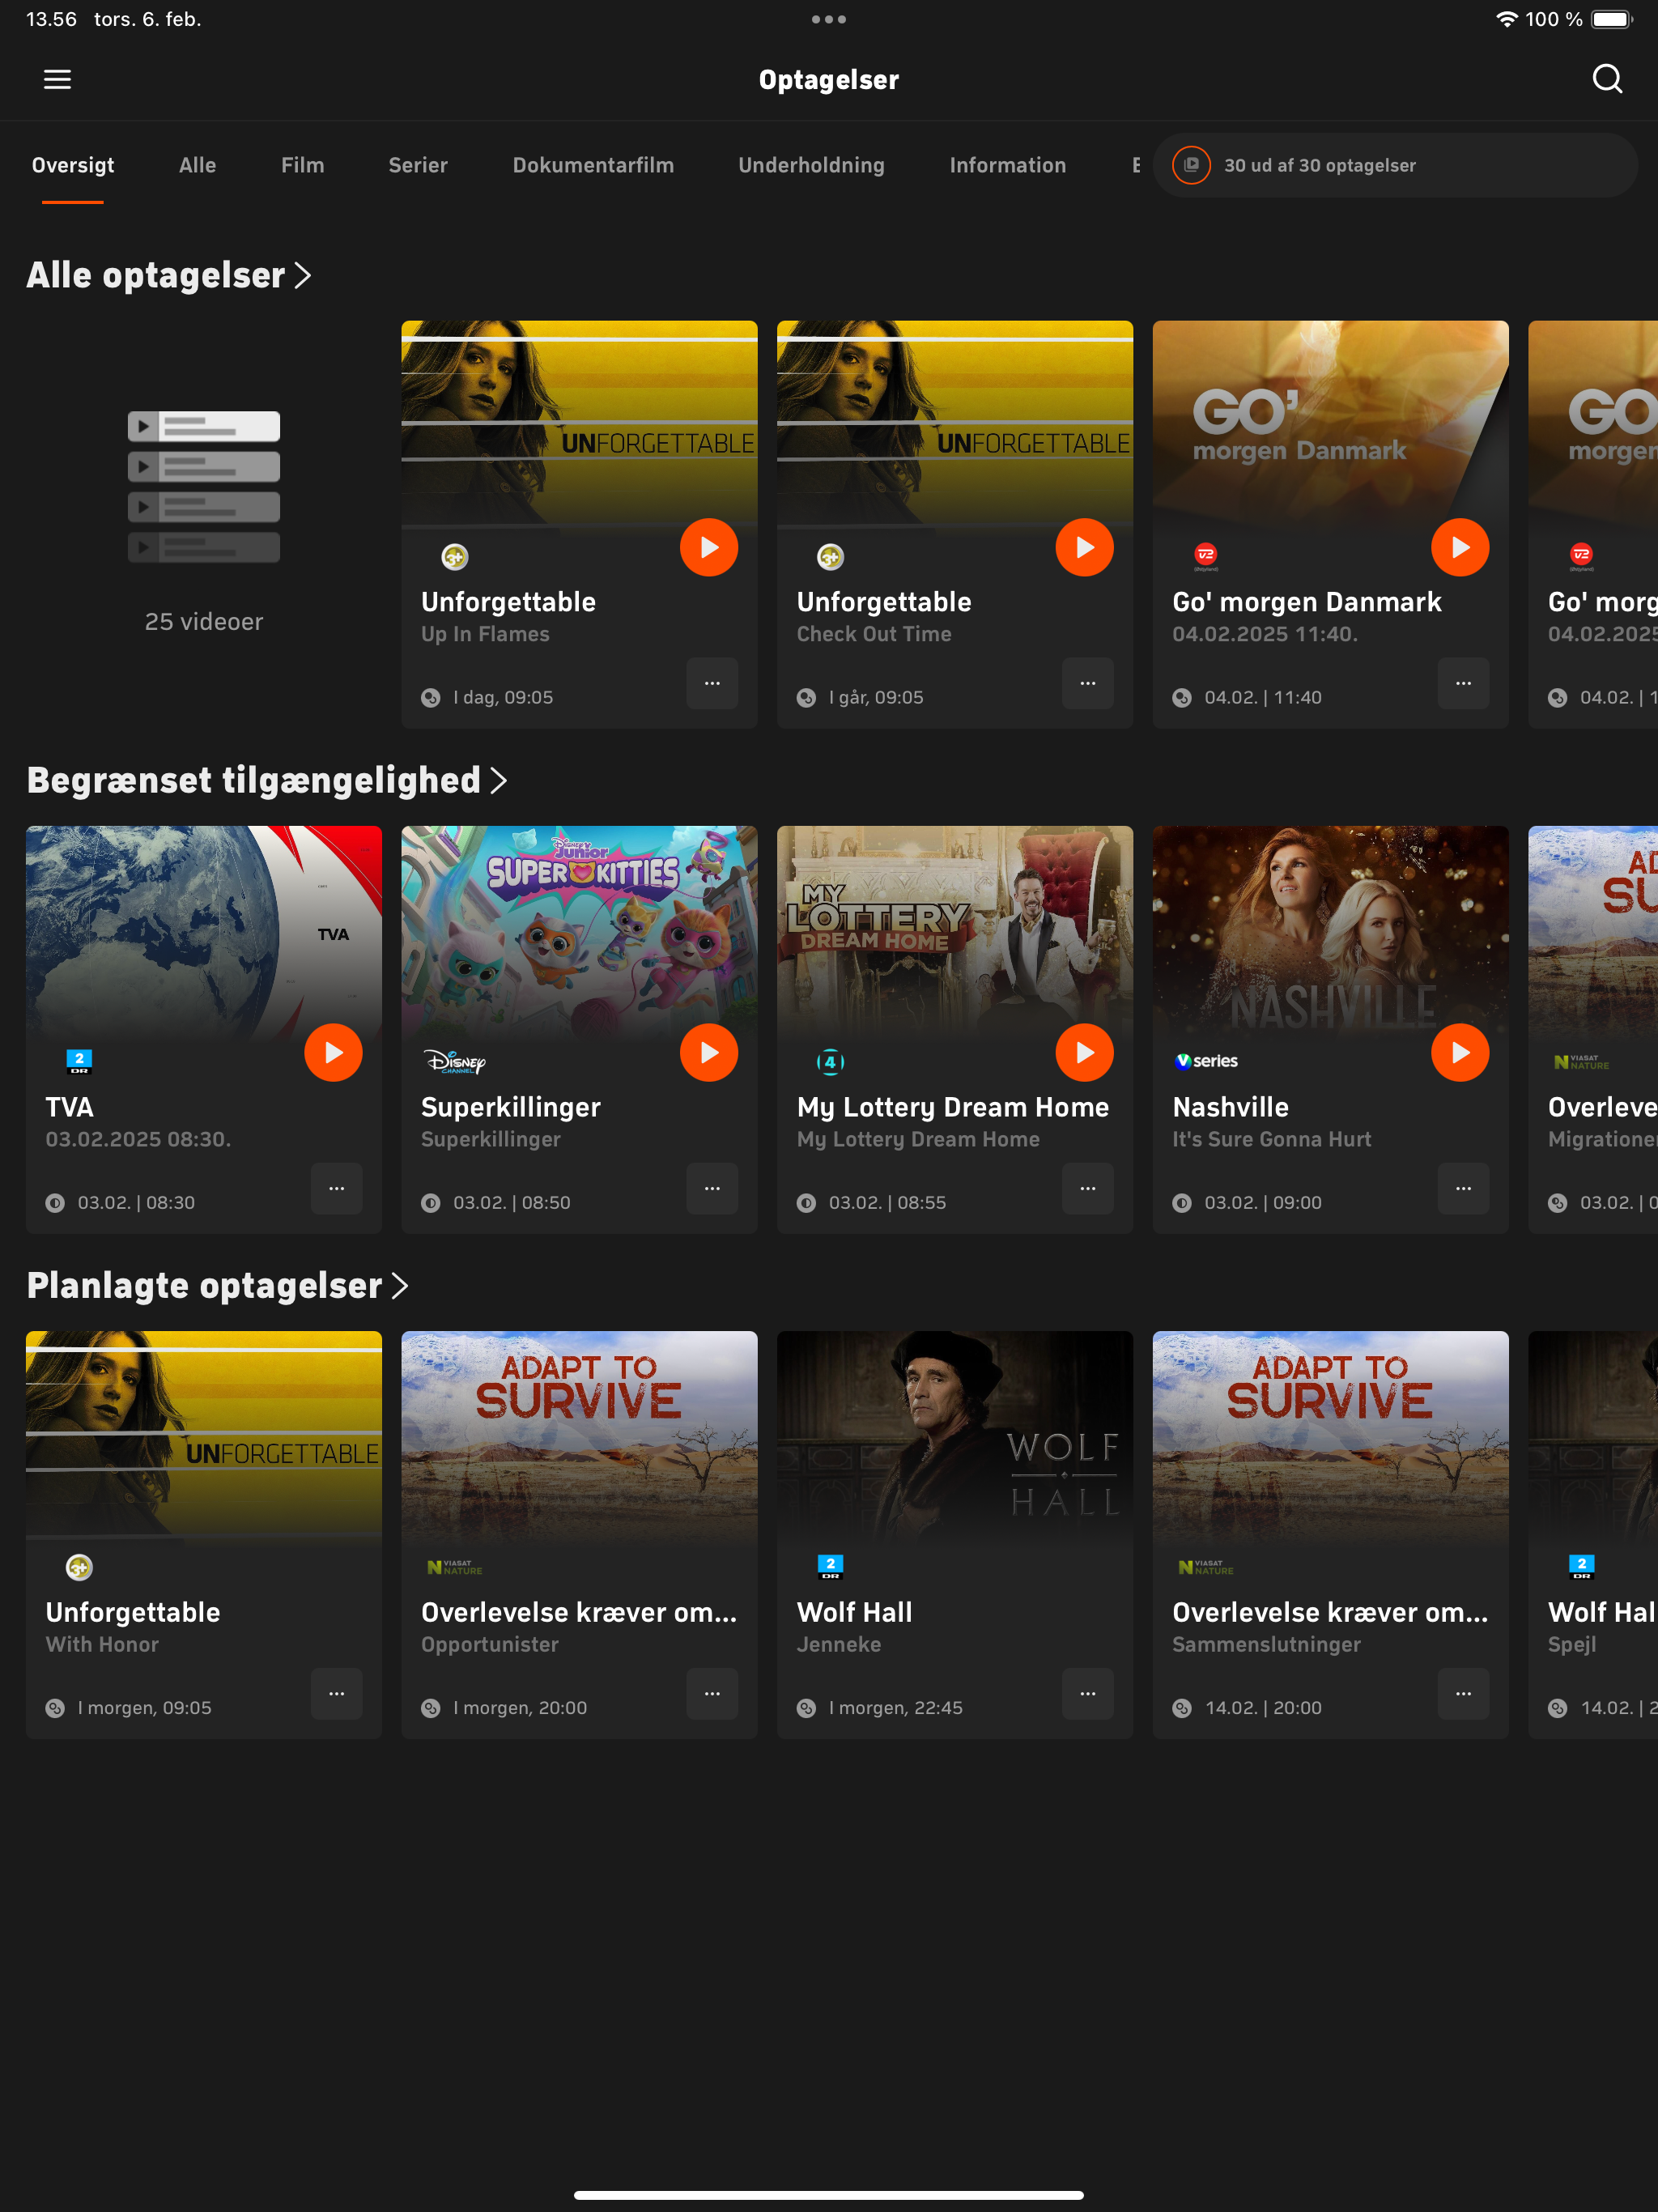
Task: Tap the battery status icon
Action: pyautogui.click(x=1612, y=19)
